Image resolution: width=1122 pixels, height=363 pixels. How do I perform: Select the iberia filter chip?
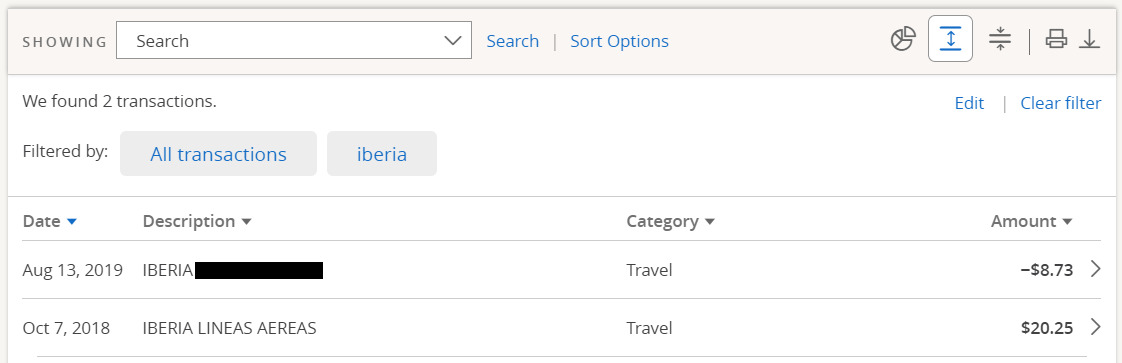(381, 153)
